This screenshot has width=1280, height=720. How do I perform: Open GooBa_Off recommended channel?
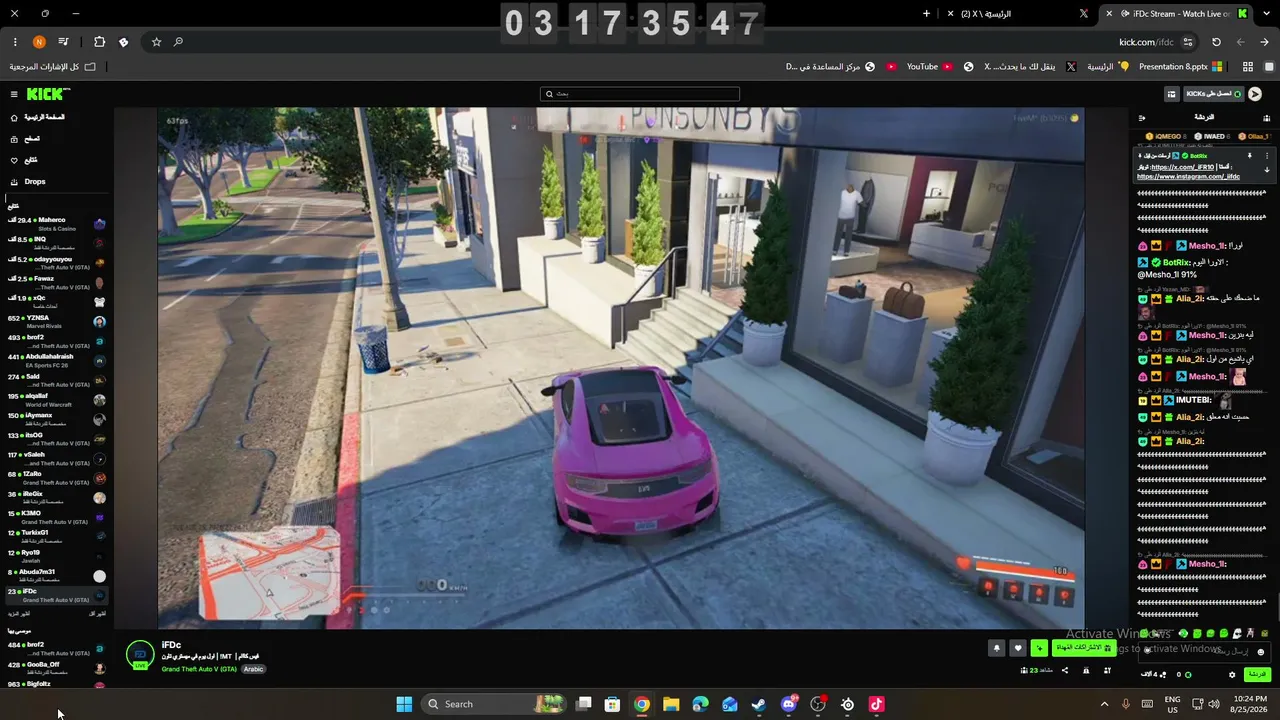[56, 668]
